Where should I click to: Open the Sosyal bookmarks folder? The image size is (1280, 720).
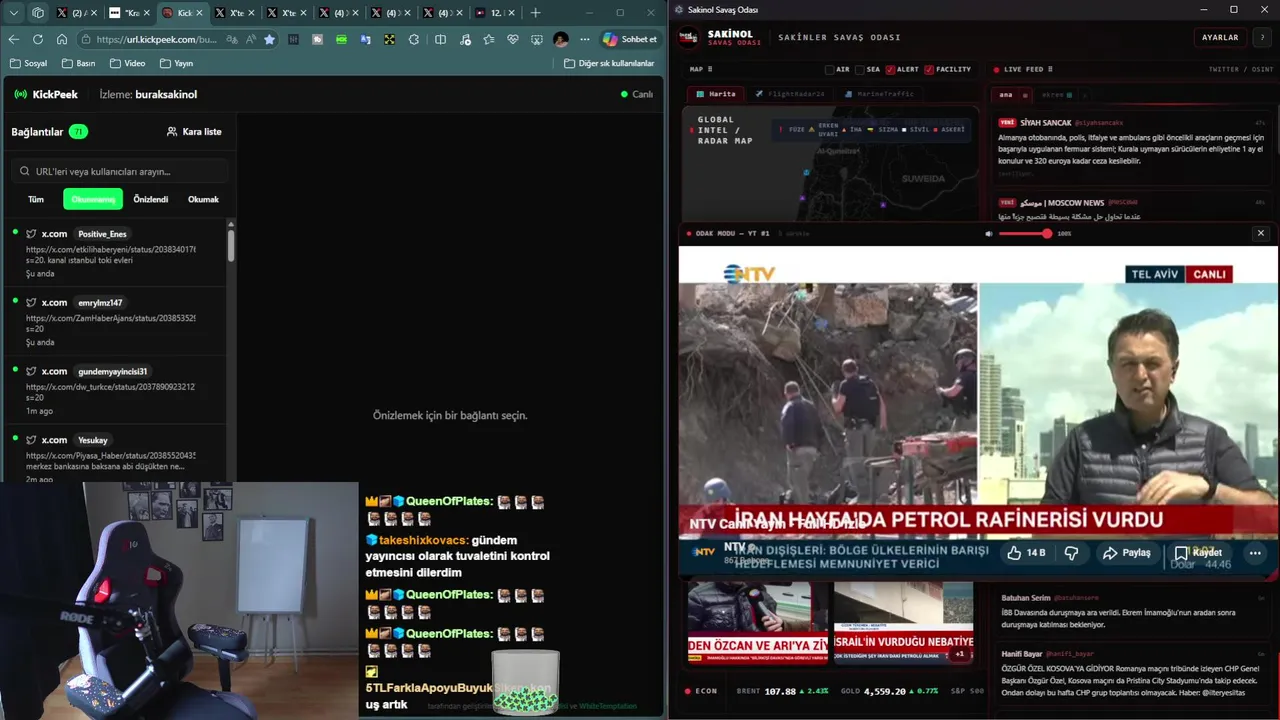(x=29, y=63)
